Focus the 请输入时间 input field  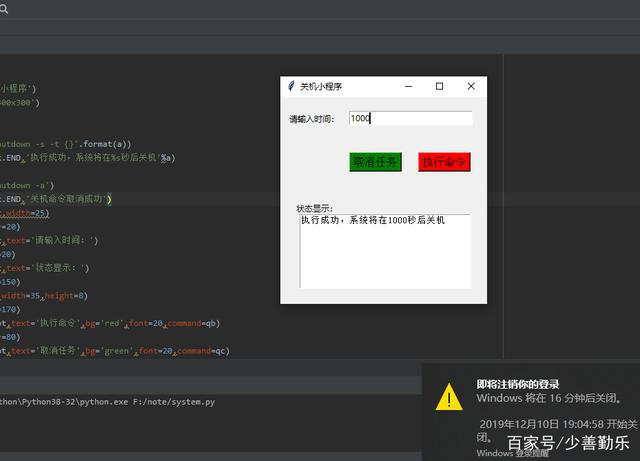[x=411, y=118]
